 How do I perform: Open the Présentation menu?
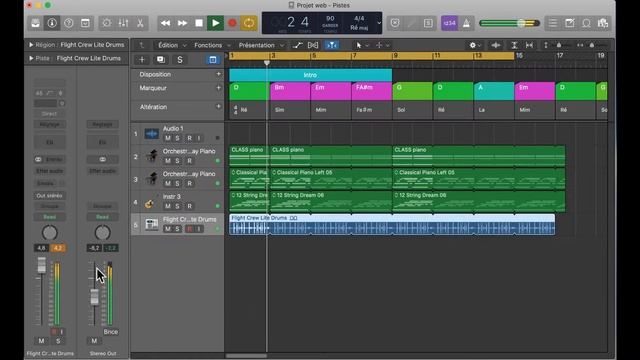point(261,45)
